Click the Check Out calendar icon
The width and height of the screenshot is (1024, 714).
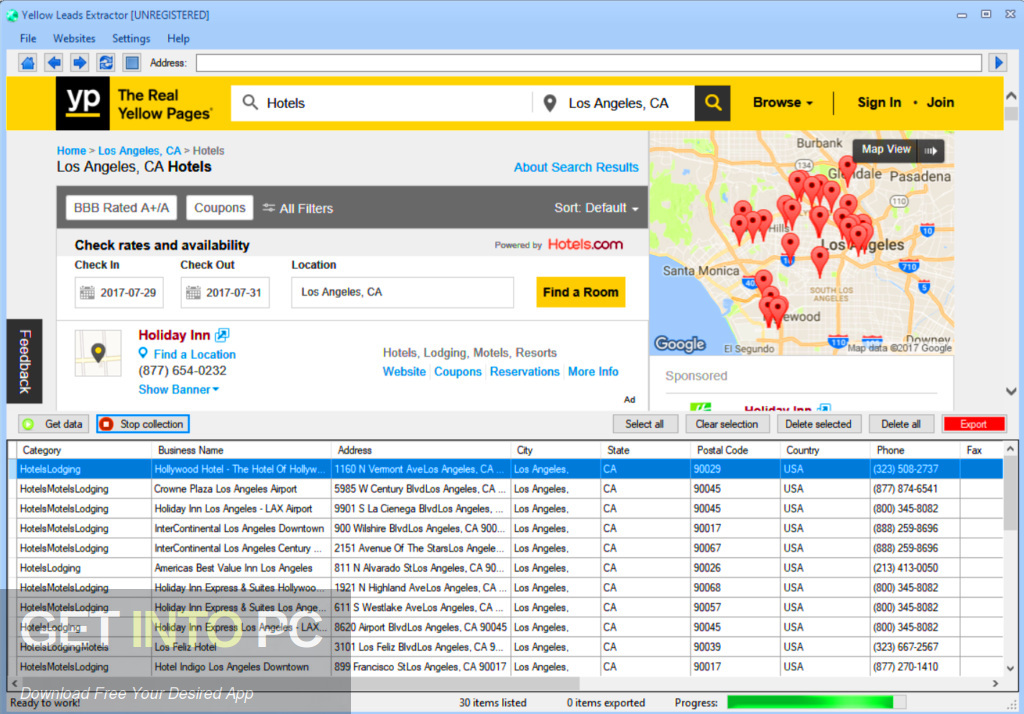[193, 293]
